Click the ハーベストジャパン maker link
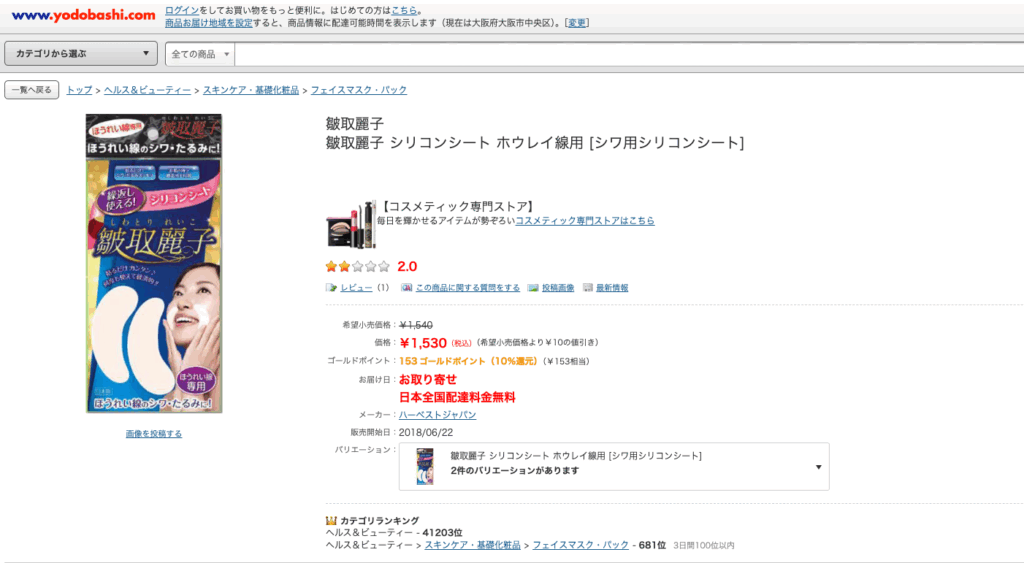The image size is (1024, 563). [438, 415]
